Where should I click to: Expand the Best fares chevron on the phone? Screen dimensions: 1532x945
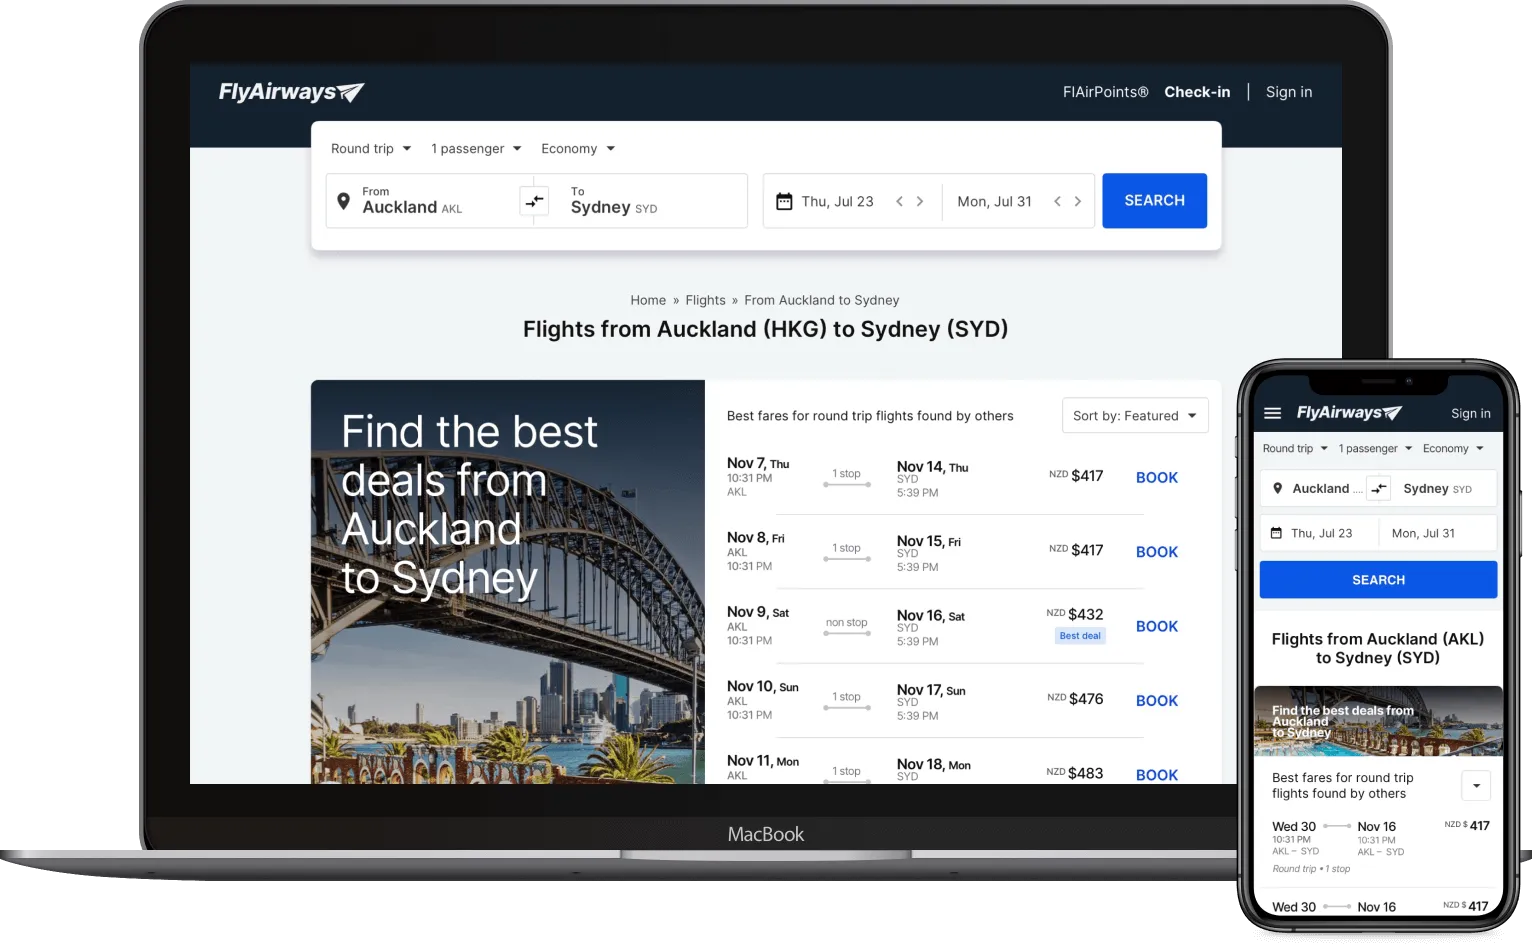(1475, 785)
